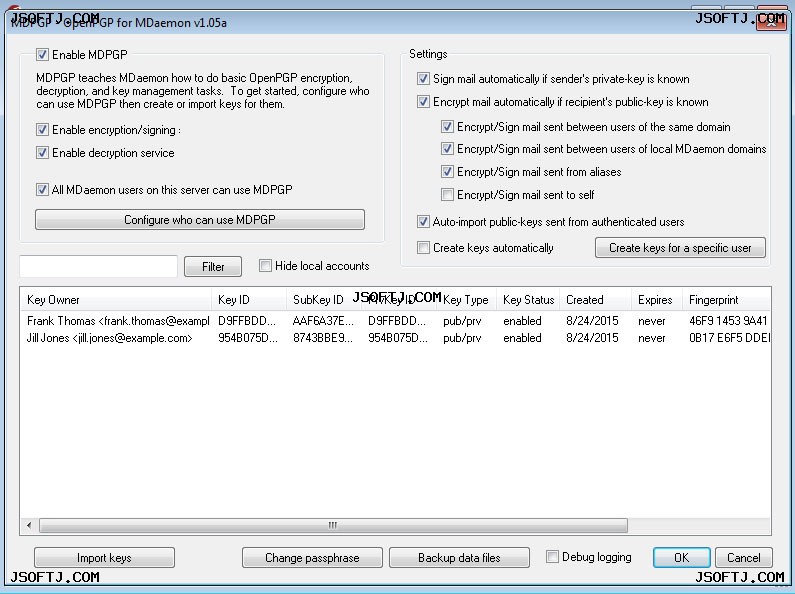Click Change passphrase button
This screenshot has width=795, height=594.
pos(312,558)
